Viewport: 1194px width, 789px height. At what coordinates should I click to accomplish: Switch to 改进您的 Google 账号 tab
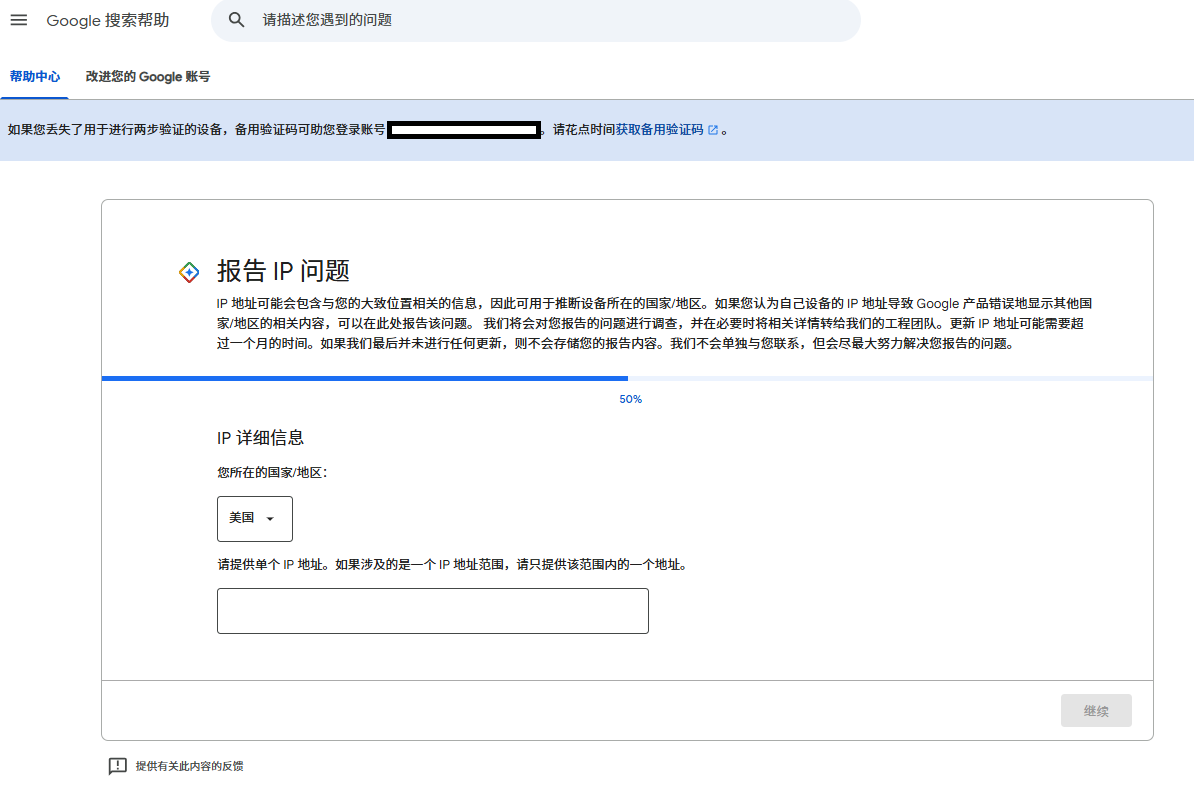click(x=148, y=77)
